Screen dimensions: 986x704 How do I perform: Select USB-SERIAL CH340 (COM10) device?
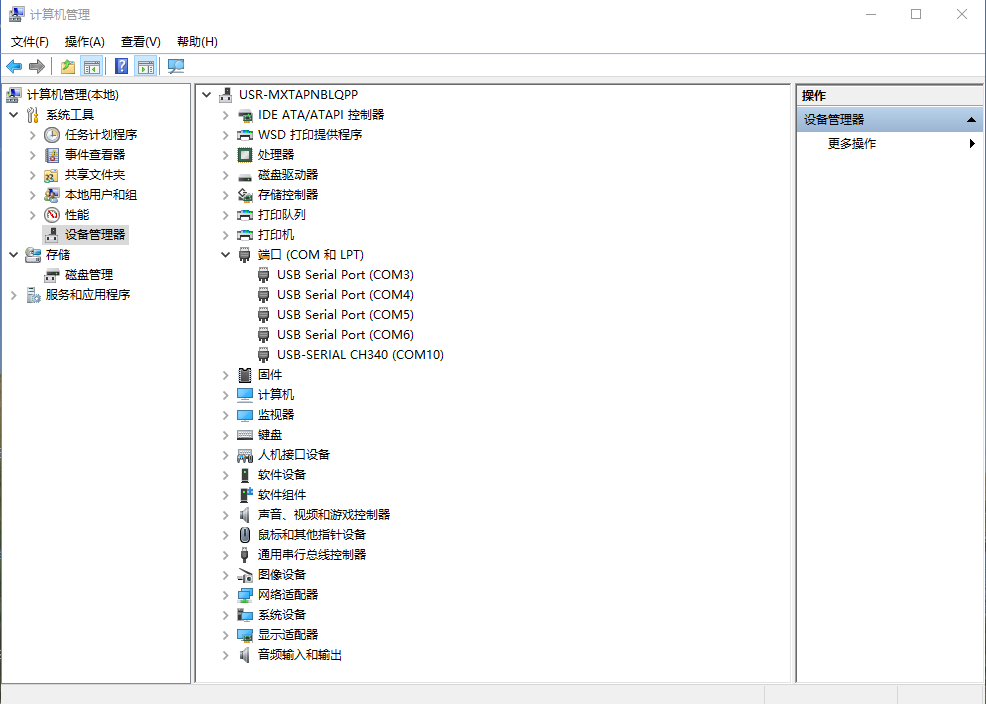tap(360, 355)
